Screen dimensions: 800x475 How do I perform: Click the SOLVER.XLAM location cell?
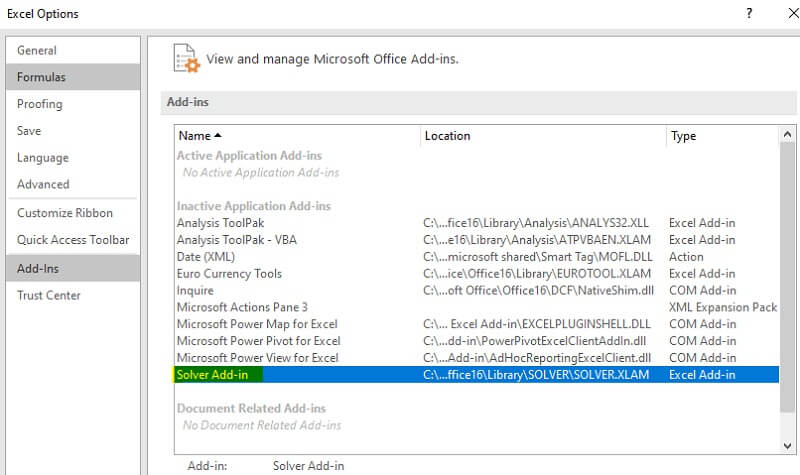coord(536,374)
